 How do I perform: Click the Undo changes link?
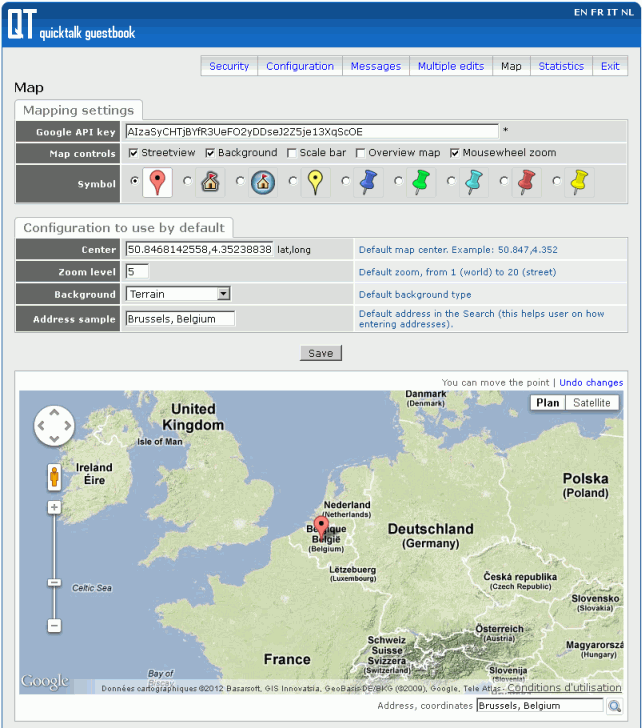(590, 382)
